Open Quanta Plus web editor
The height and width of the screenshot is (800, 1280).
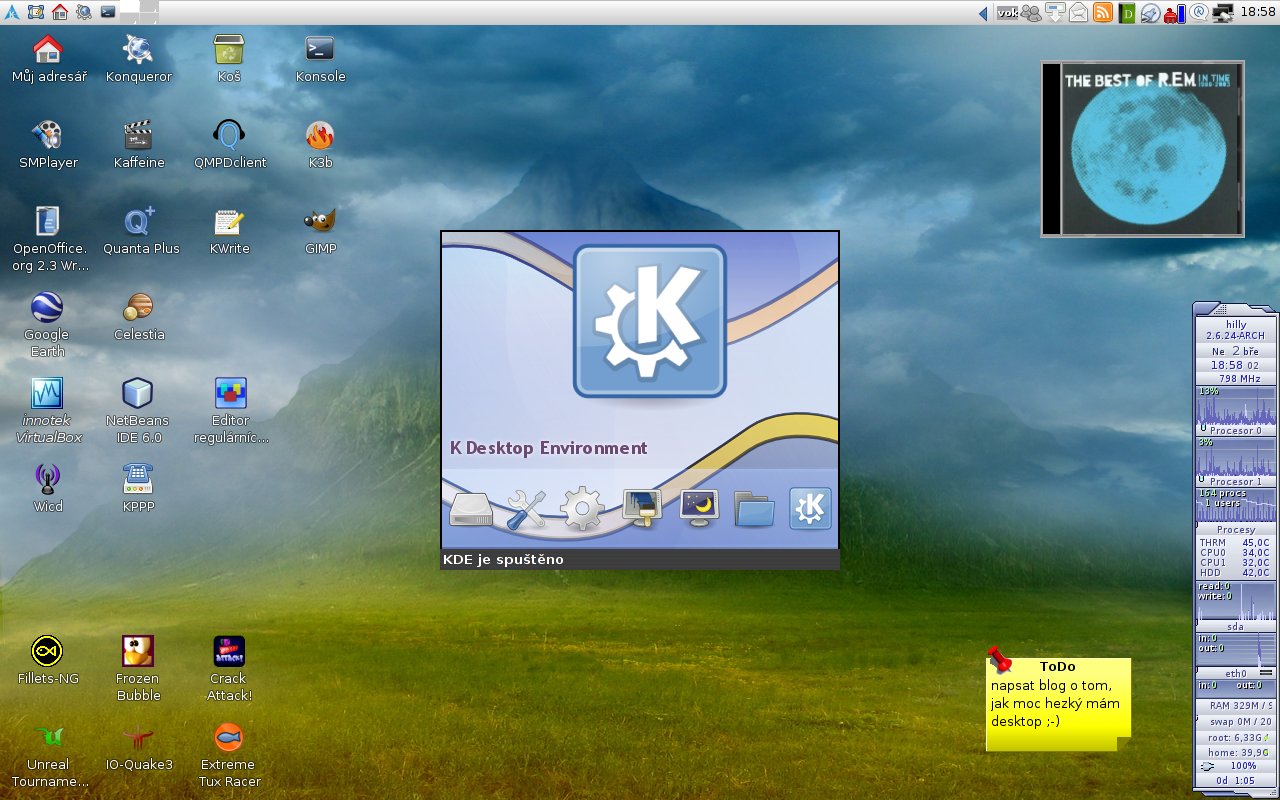(140, 230)
